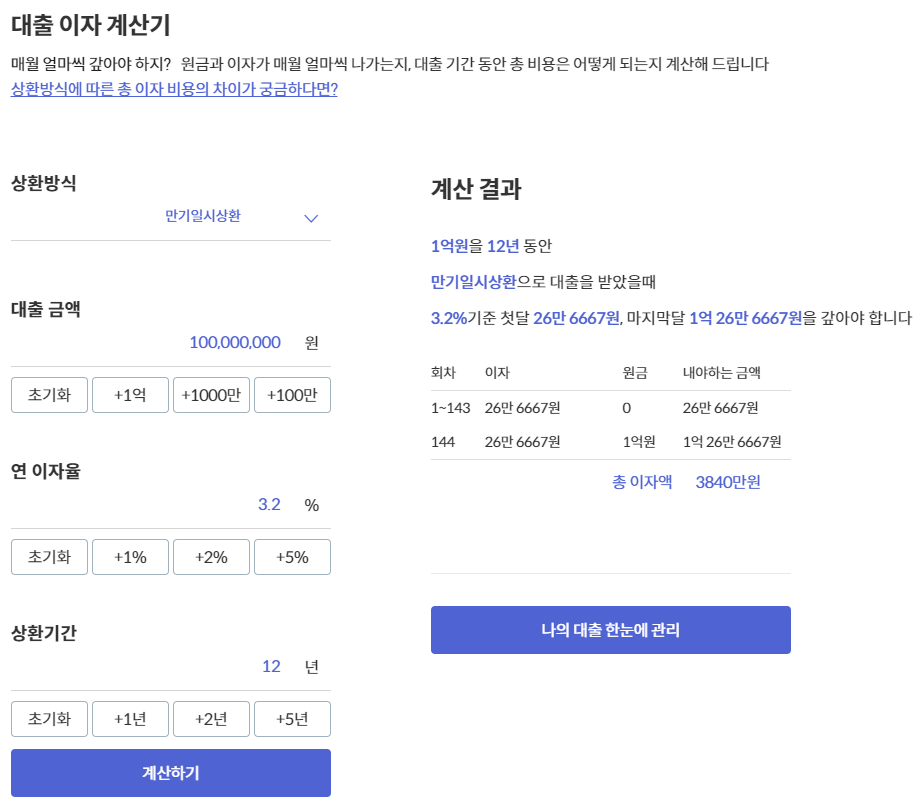
Task: Select the 대출 금액 section label
Action: [46, 309]
